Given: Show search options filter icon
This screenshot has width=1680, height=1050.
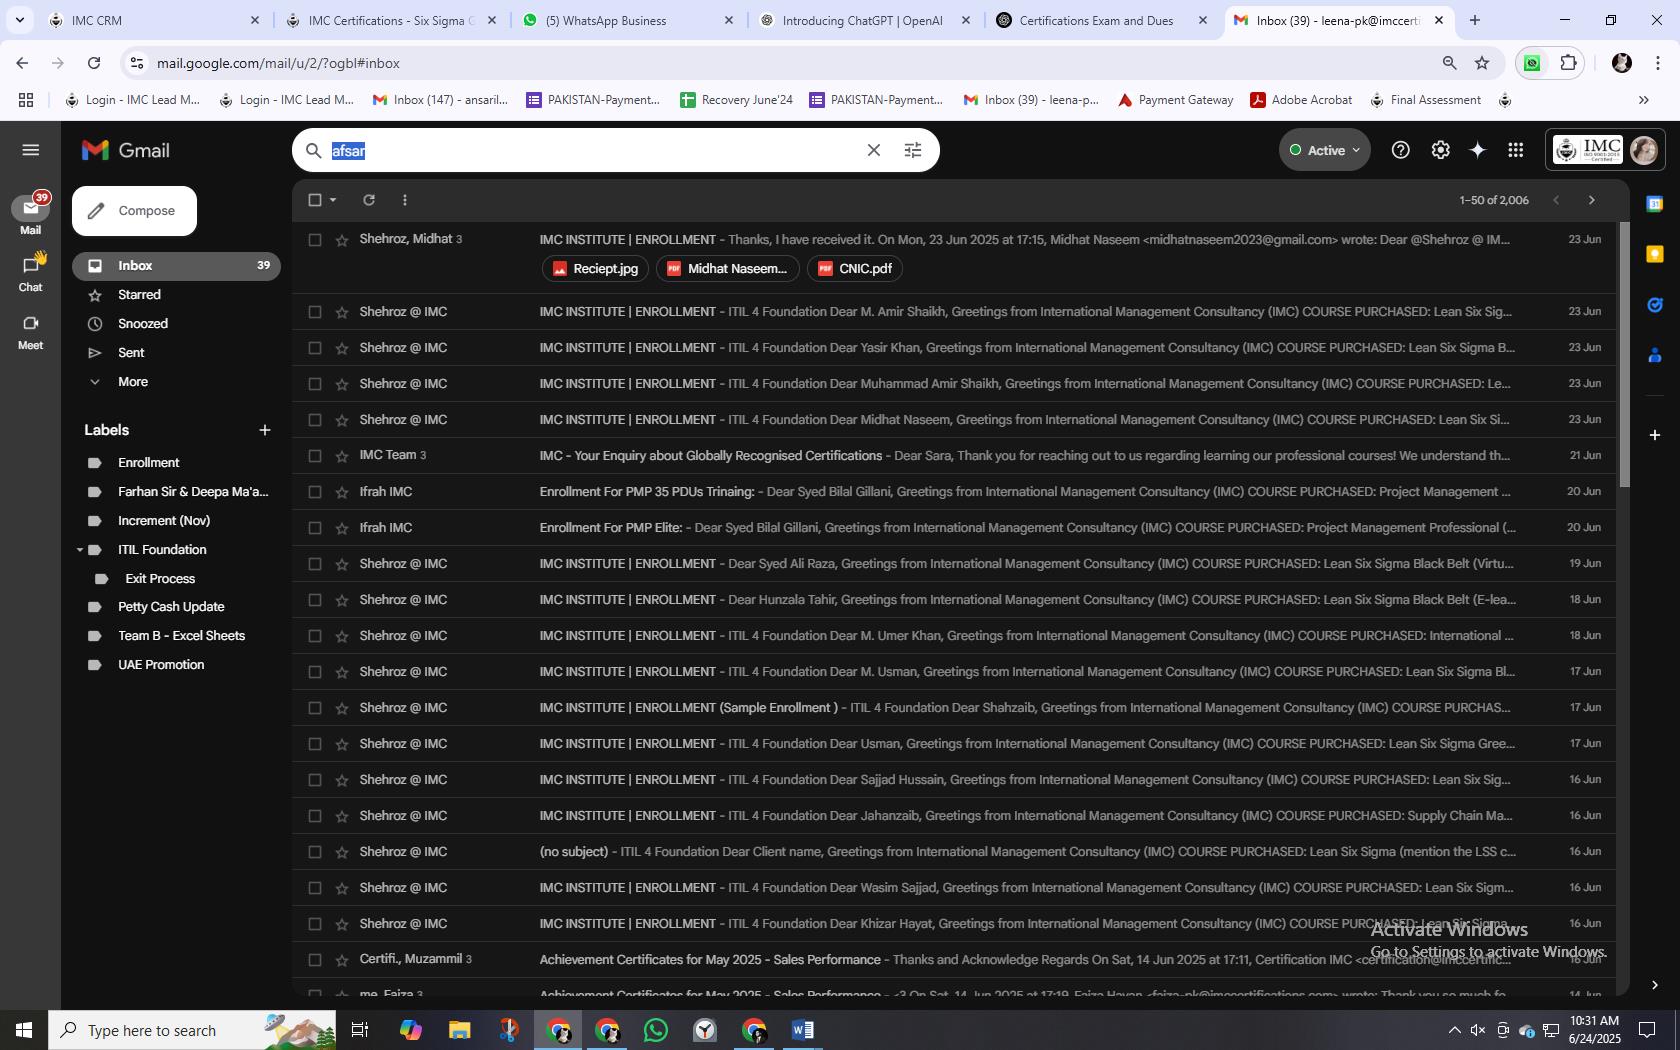Looking at the screenshot, I should (x=912, y=150).
